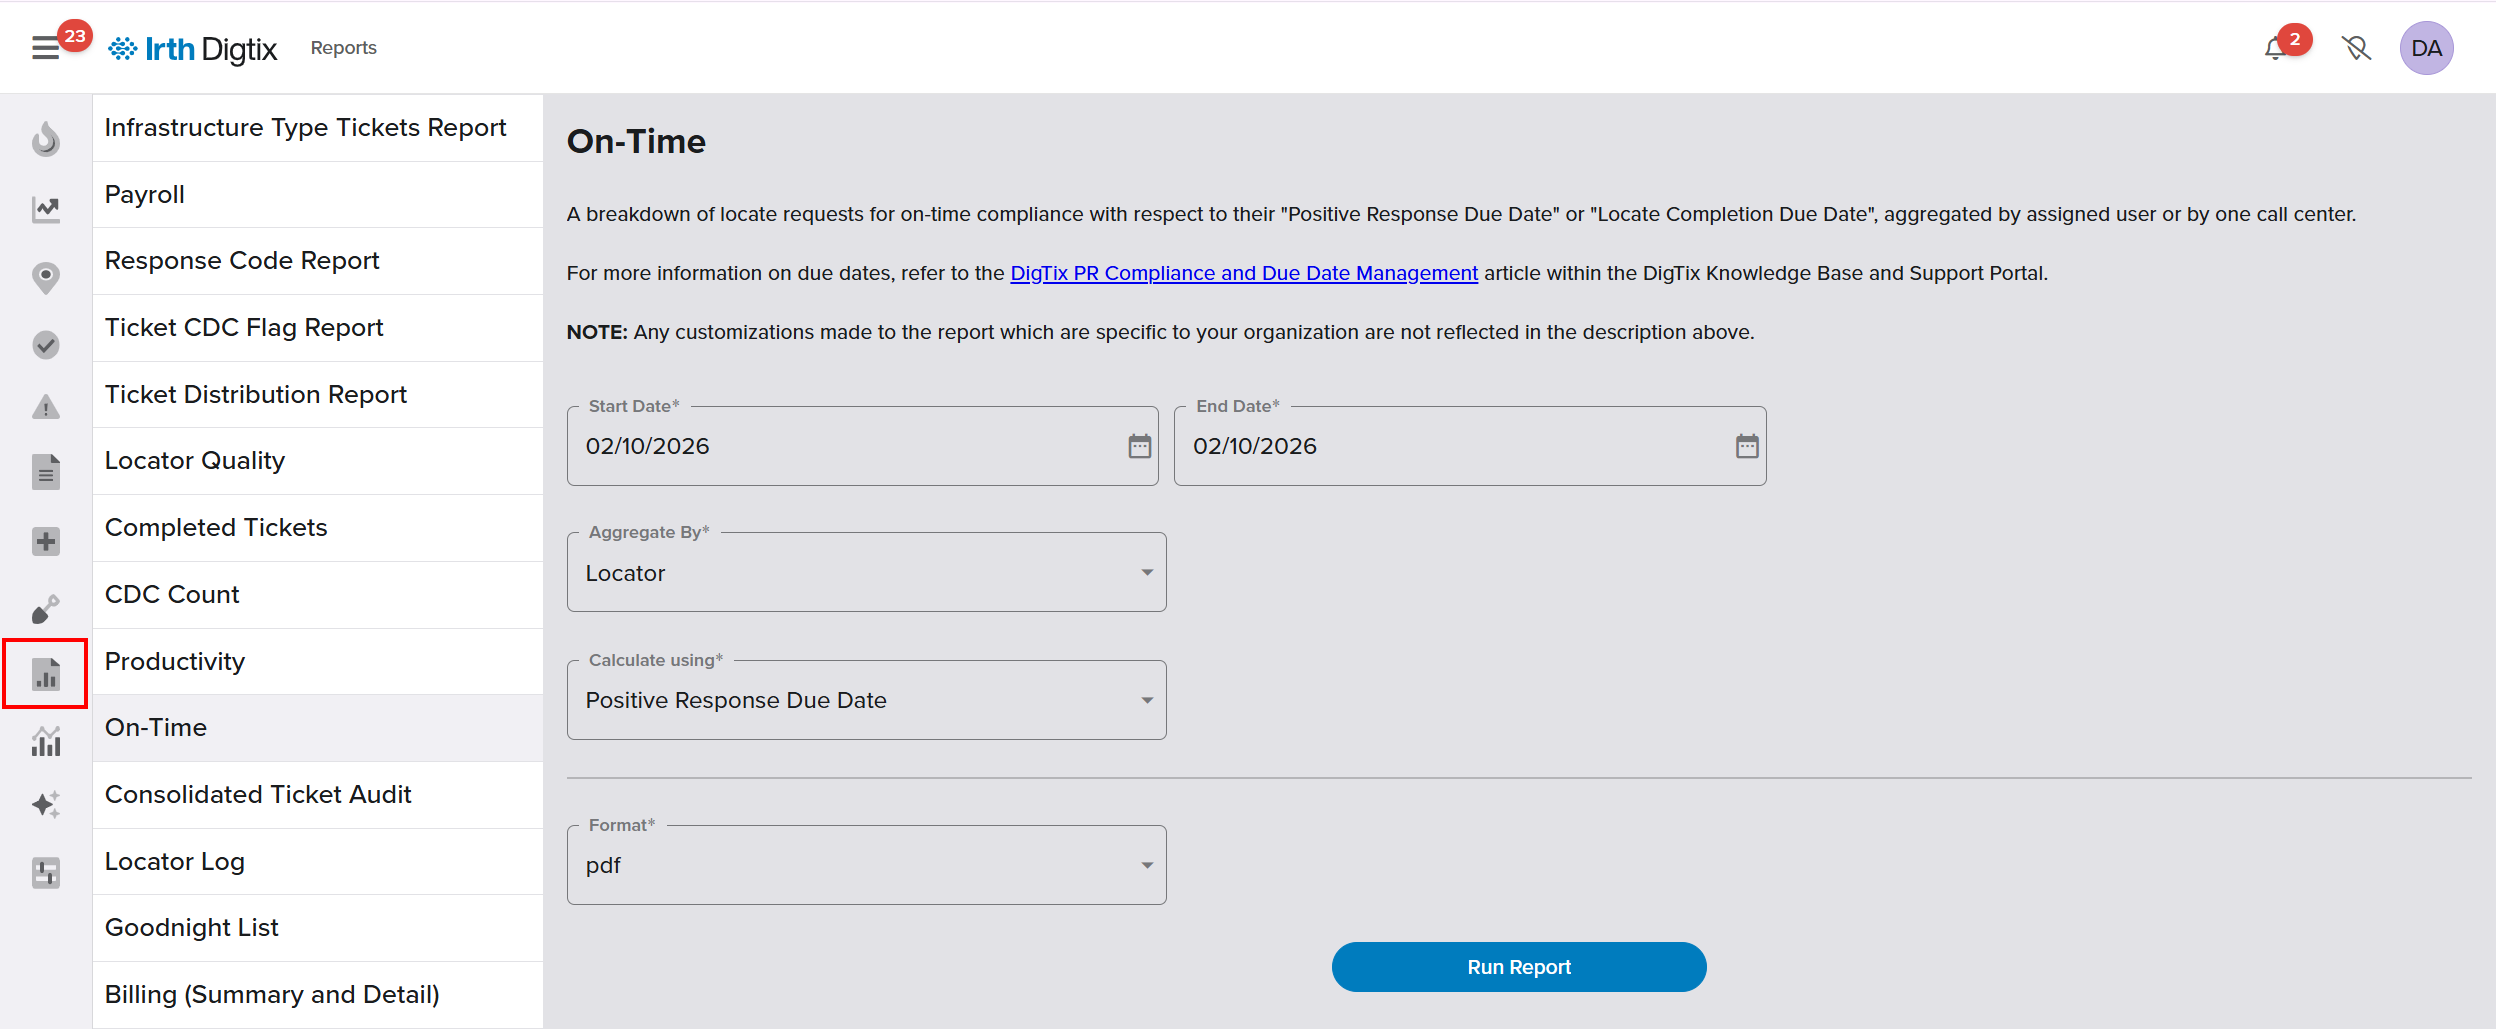Open the DA user avatar menu
Screen dimensions: 2496x1029
click(x=2426, y=48)
